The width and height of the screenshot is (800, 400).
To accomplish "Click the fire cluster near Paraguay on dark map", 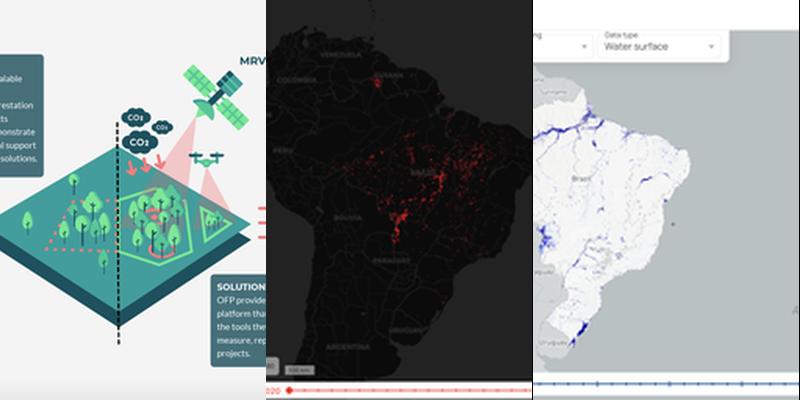I will point(398,226).
